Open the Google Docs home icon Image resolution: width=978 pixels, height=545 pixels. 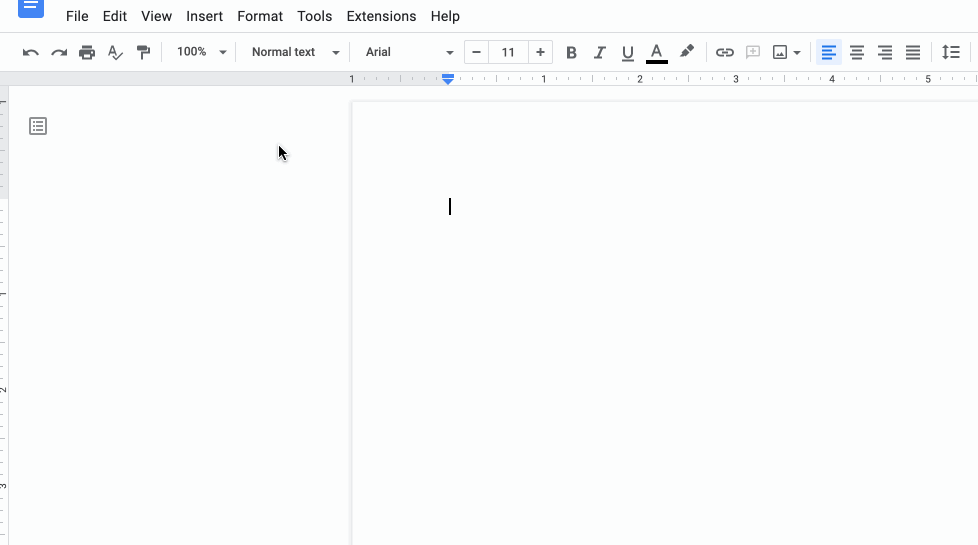31,8
